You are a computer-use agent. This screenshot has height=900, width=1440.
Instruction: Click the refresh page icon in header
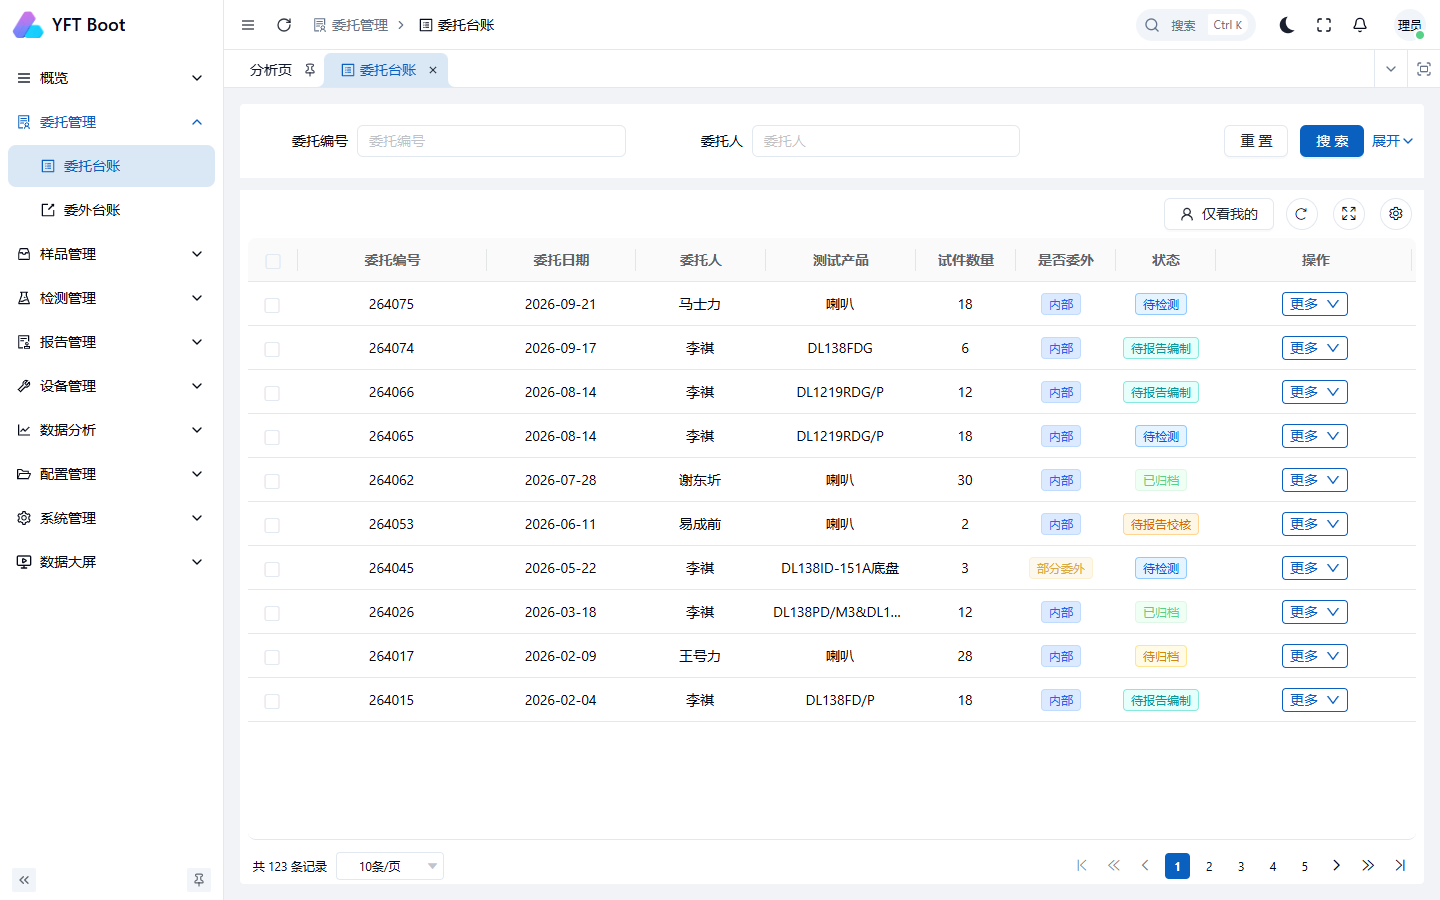pyautogui.click(x=284, y=25)
